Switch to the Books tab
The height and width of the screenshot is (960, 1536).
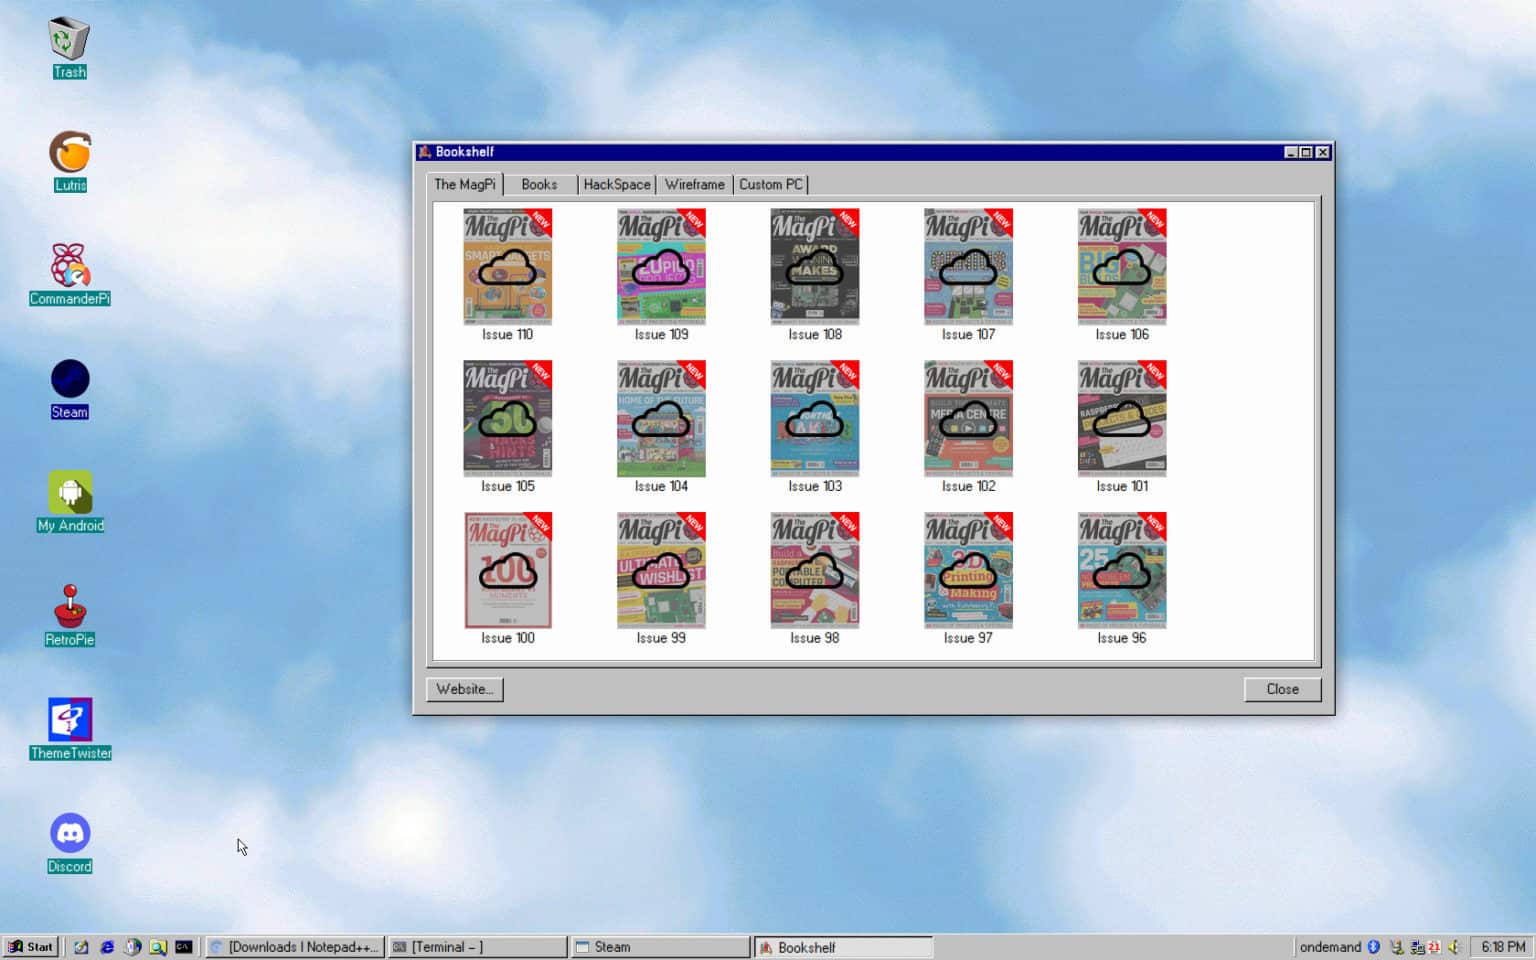[538, 184]
